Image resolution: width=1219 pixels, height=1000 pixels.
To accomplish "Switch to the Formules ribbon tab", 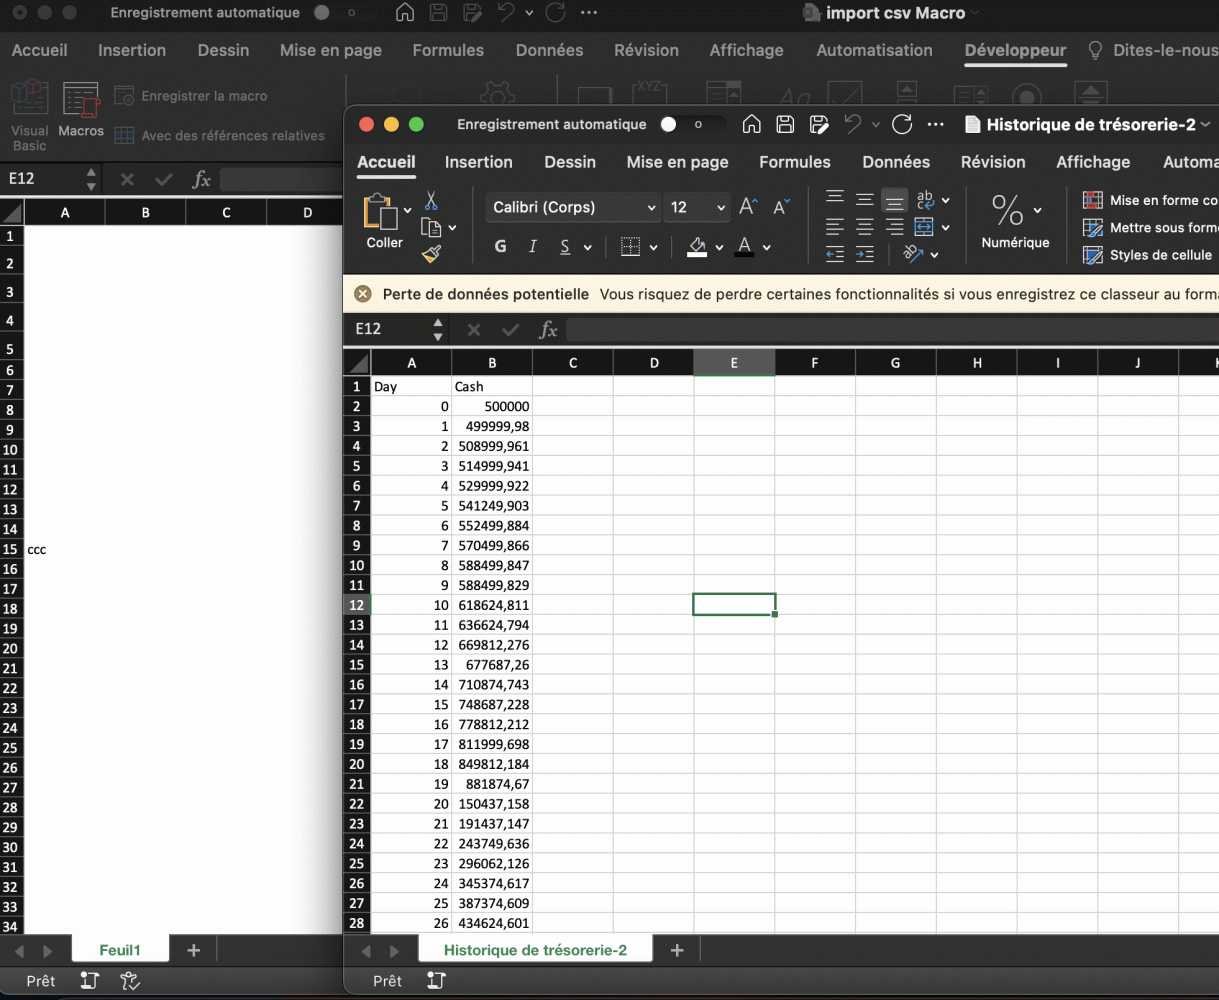I will 794,162.
